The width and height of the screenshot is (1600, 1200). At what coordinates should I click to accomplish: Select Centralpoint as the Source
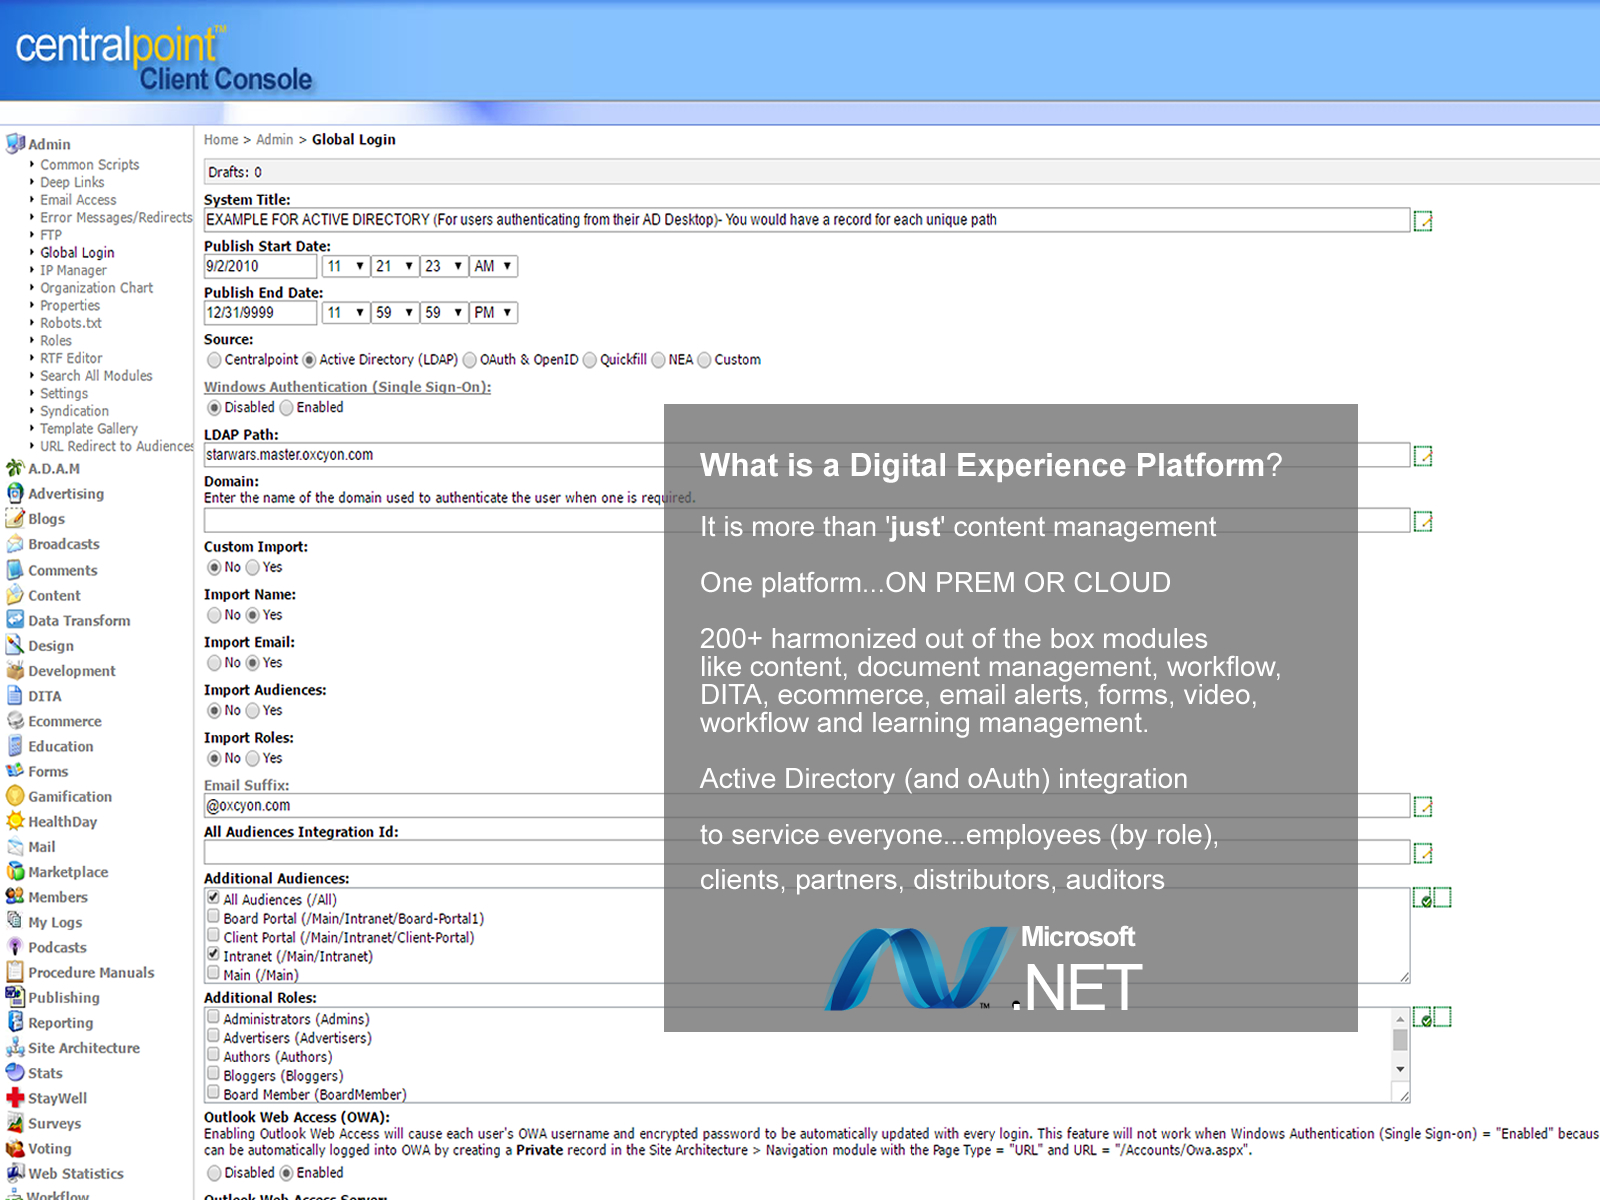[x=214, y=360]
